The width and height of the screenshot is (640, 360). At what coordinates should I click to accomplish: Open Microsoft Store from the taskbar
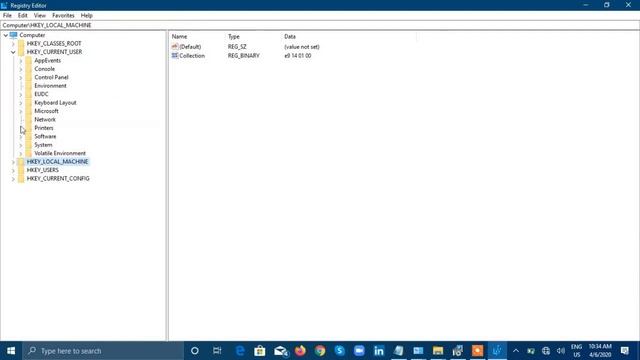coord(260,351)
